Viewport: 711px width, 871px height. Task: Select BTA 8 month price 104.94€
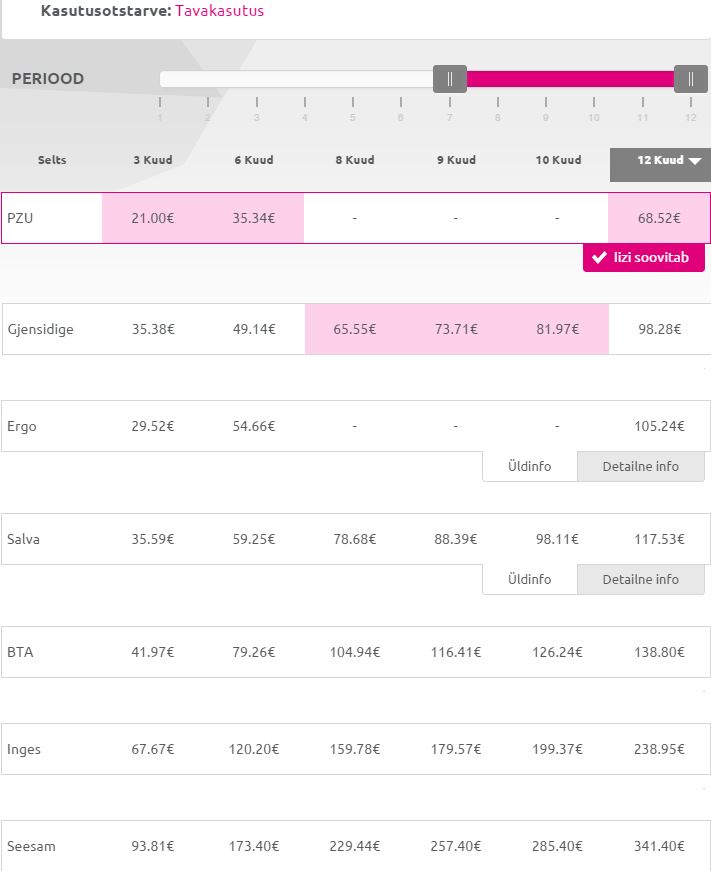click(355, 652)
